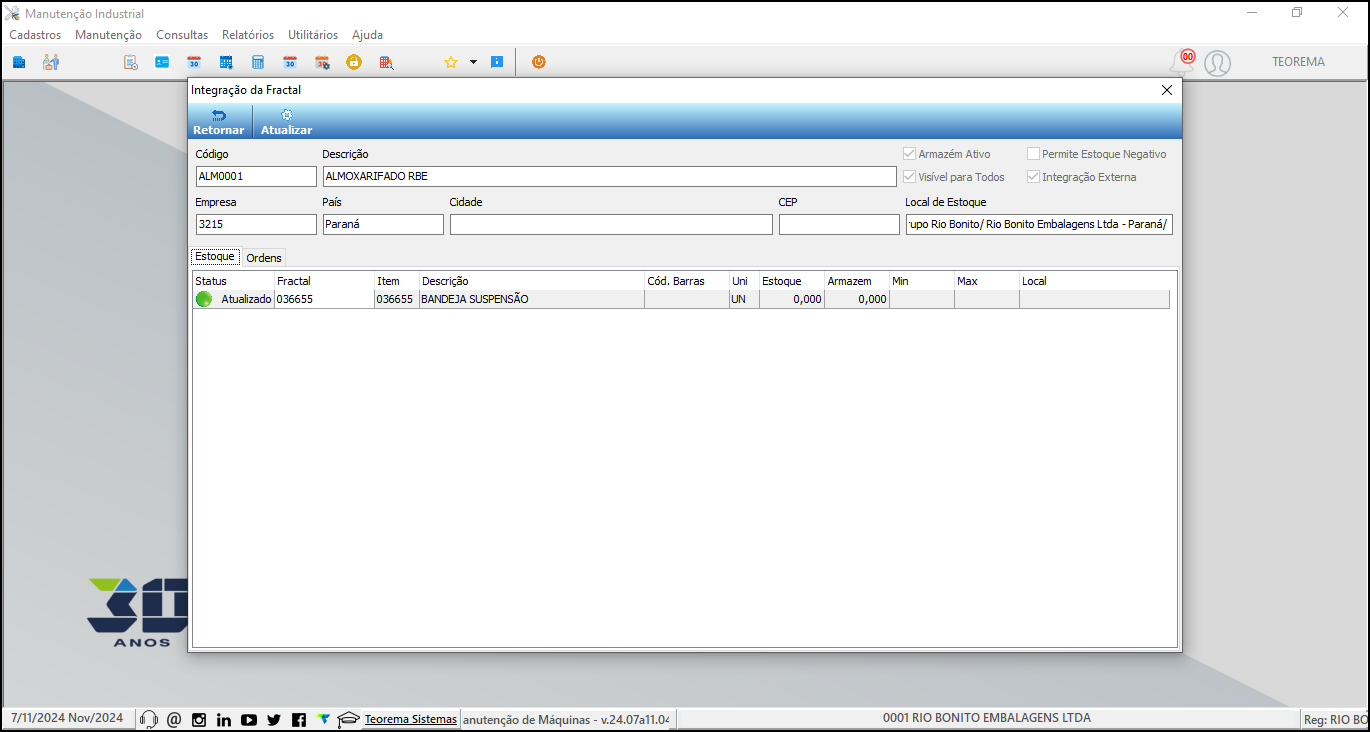1370x732 pixels.
Task: Open the Instagram icon in status bar
Action: pos(199,719)
